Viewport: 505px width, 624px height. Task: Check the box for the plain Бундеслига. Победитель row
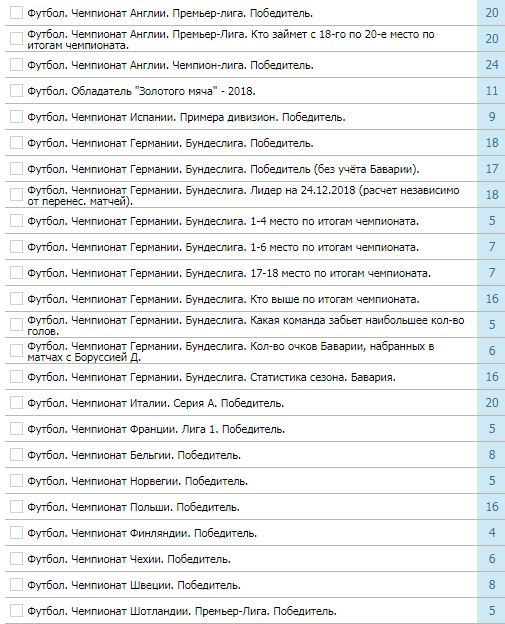(16, 142)
